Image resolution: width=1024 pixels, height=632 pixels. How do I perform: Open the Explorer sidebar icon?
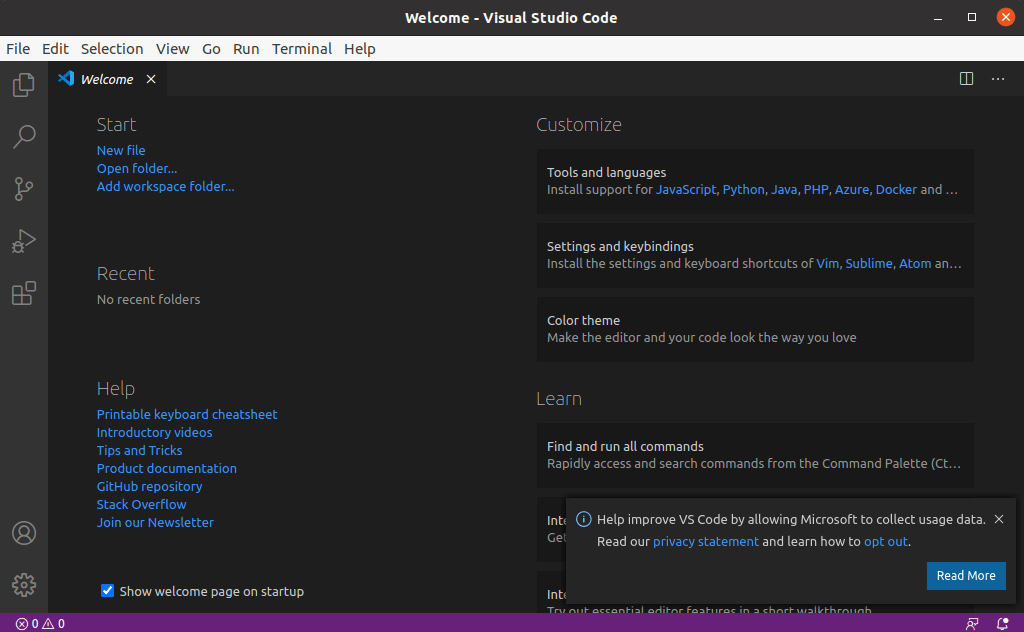pos(22,85)
